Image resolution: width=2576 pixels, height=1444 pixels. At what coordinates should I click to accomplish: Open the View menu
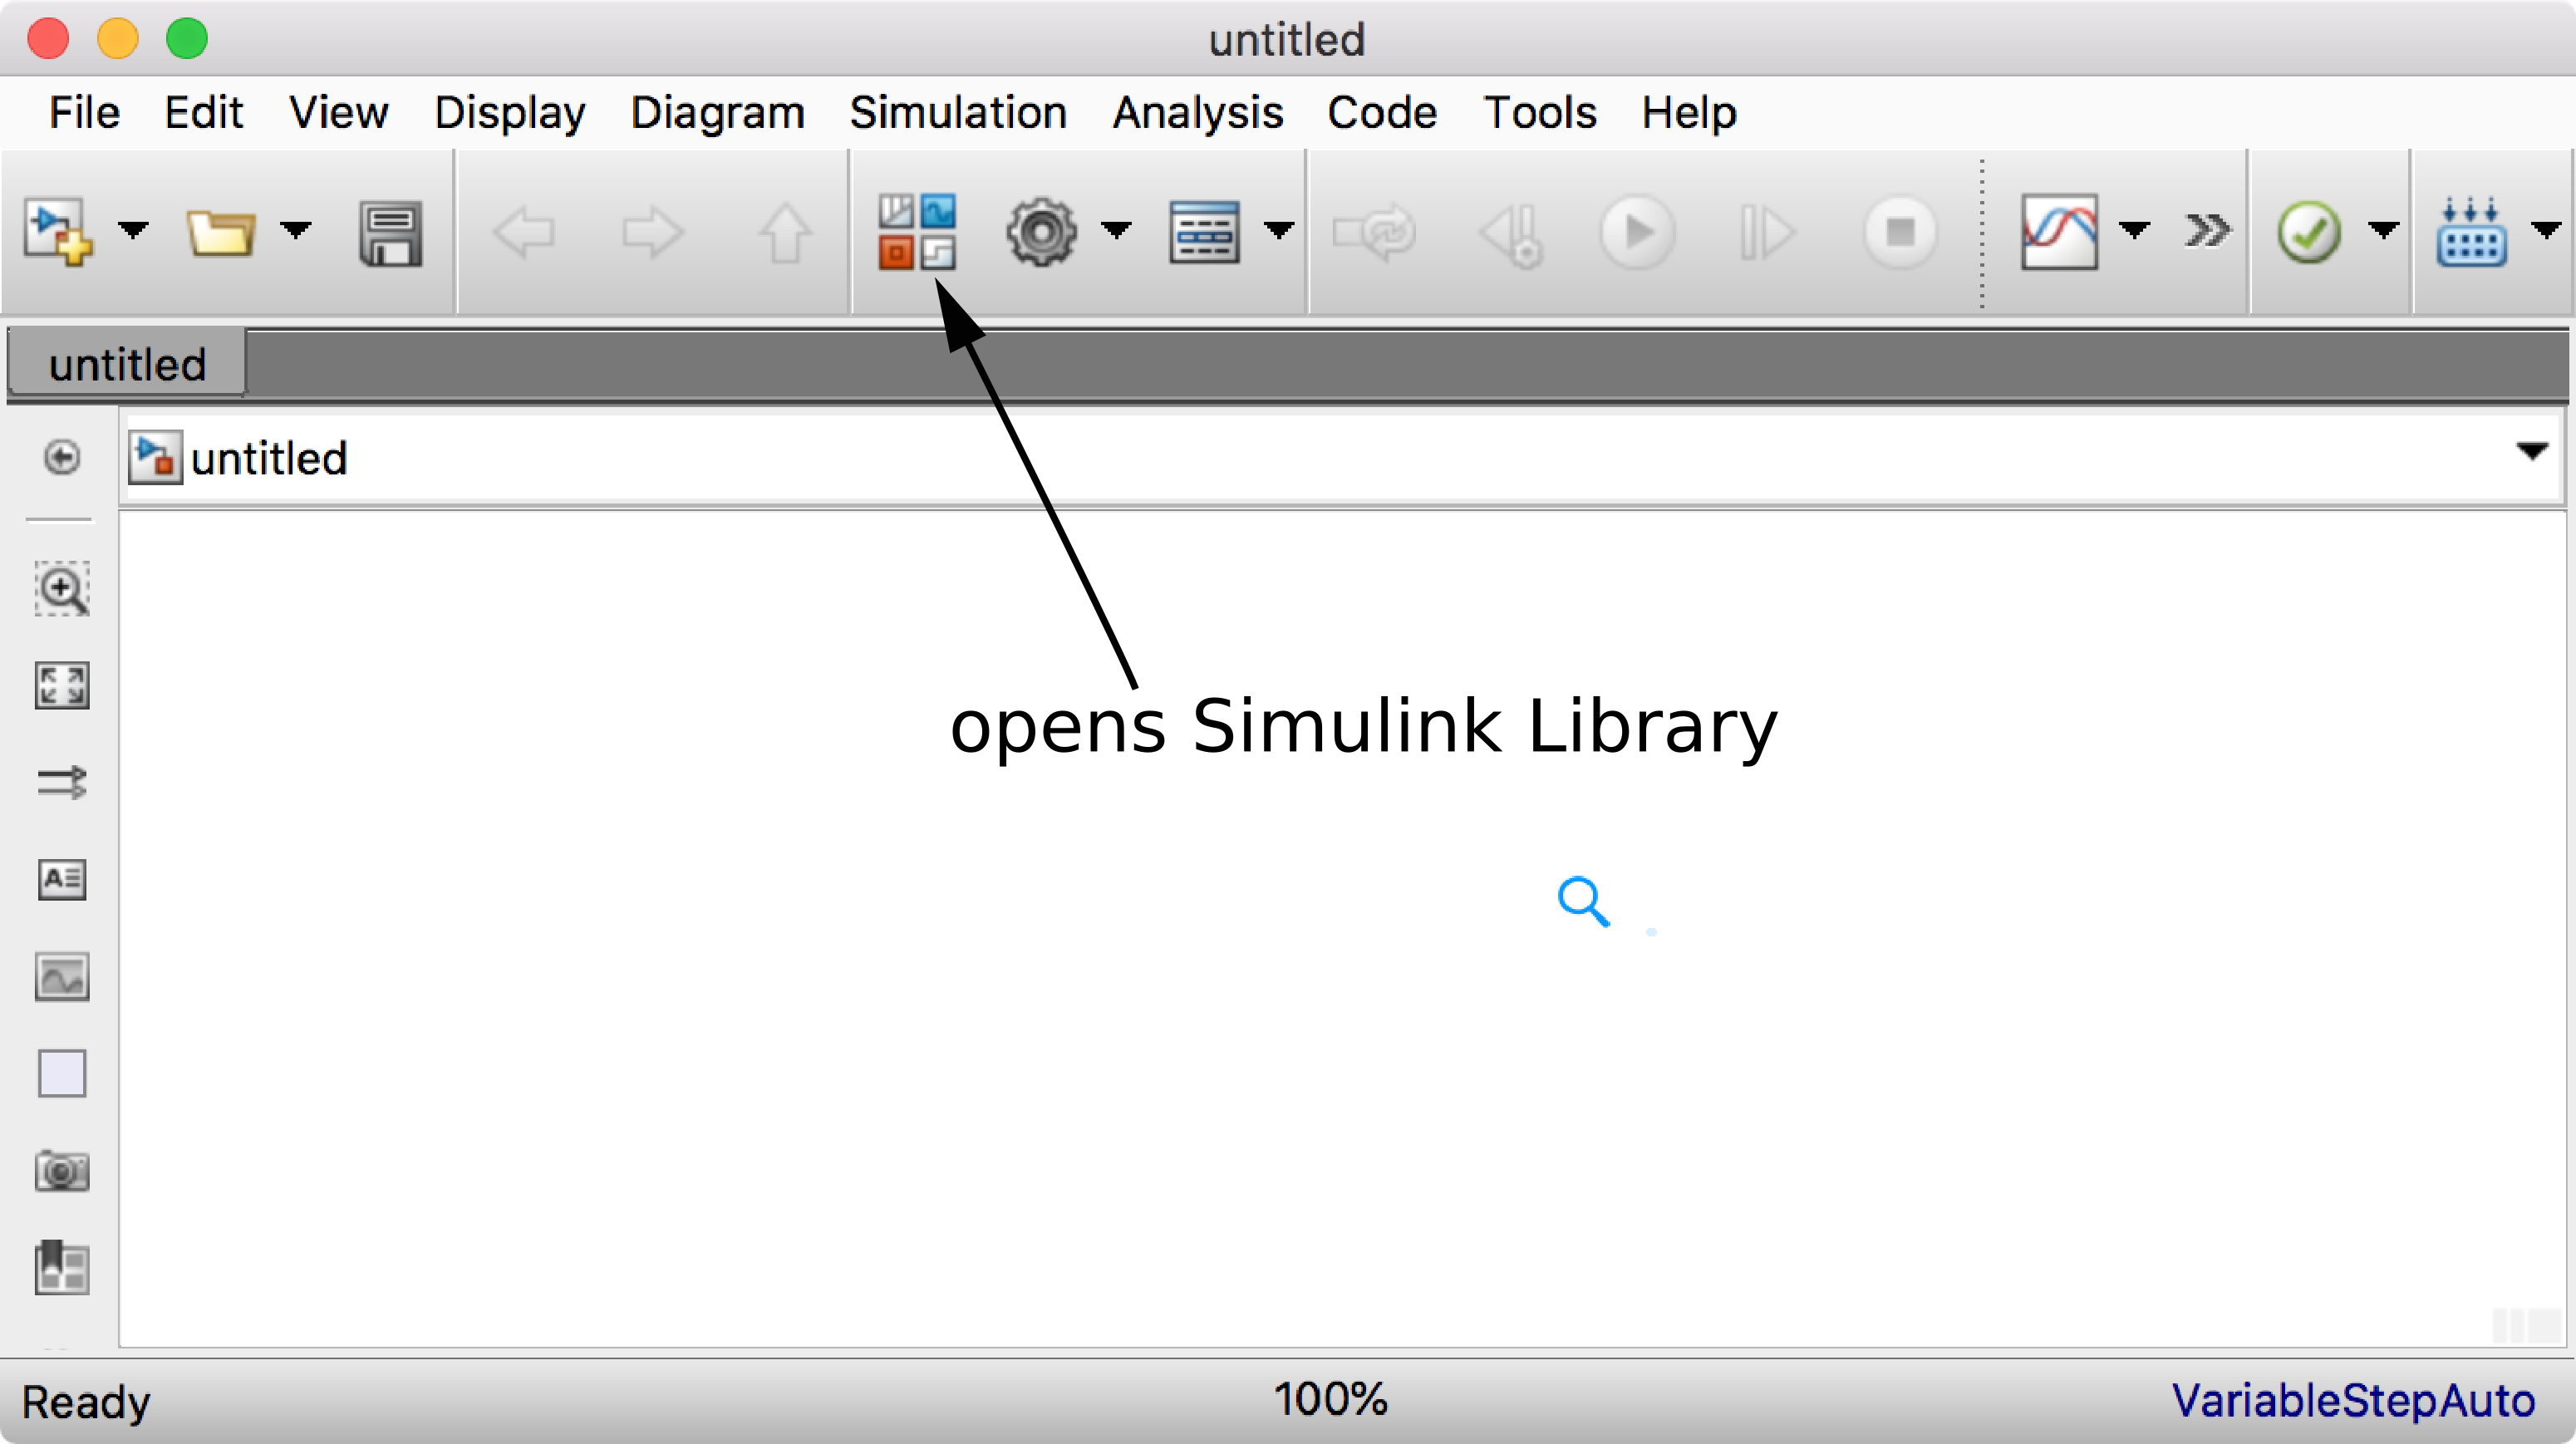(338, 112)
